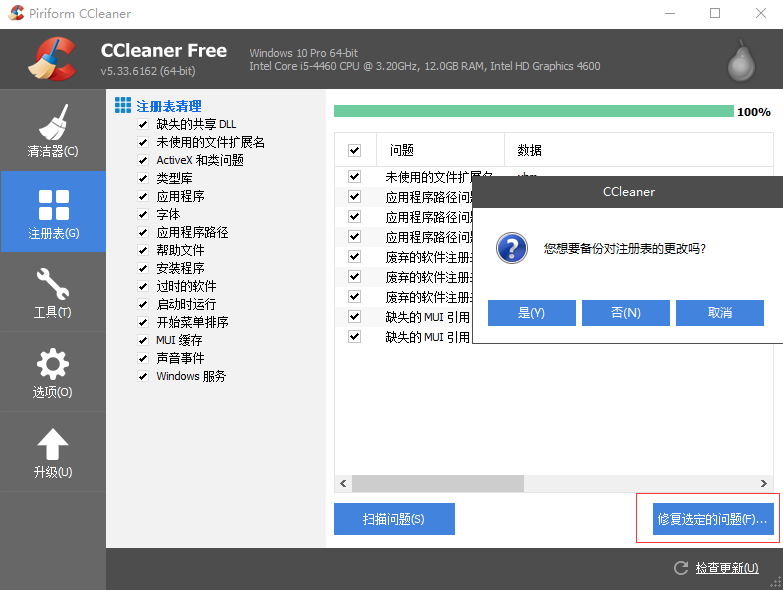Click the scroll-right arrow of the results list
The width and height of the screenshot is (783, 590).
(764, 483)
